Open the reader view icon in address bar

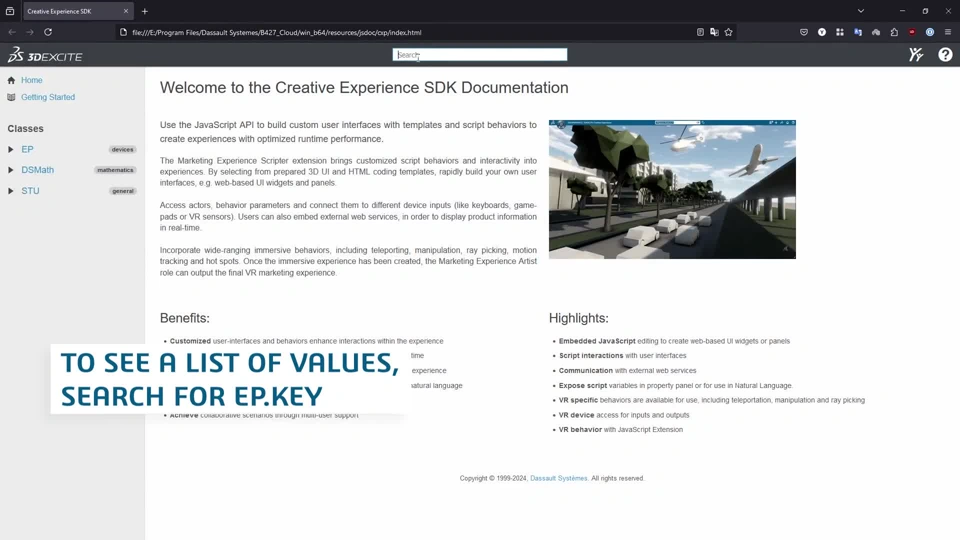(x=700, y=32)
